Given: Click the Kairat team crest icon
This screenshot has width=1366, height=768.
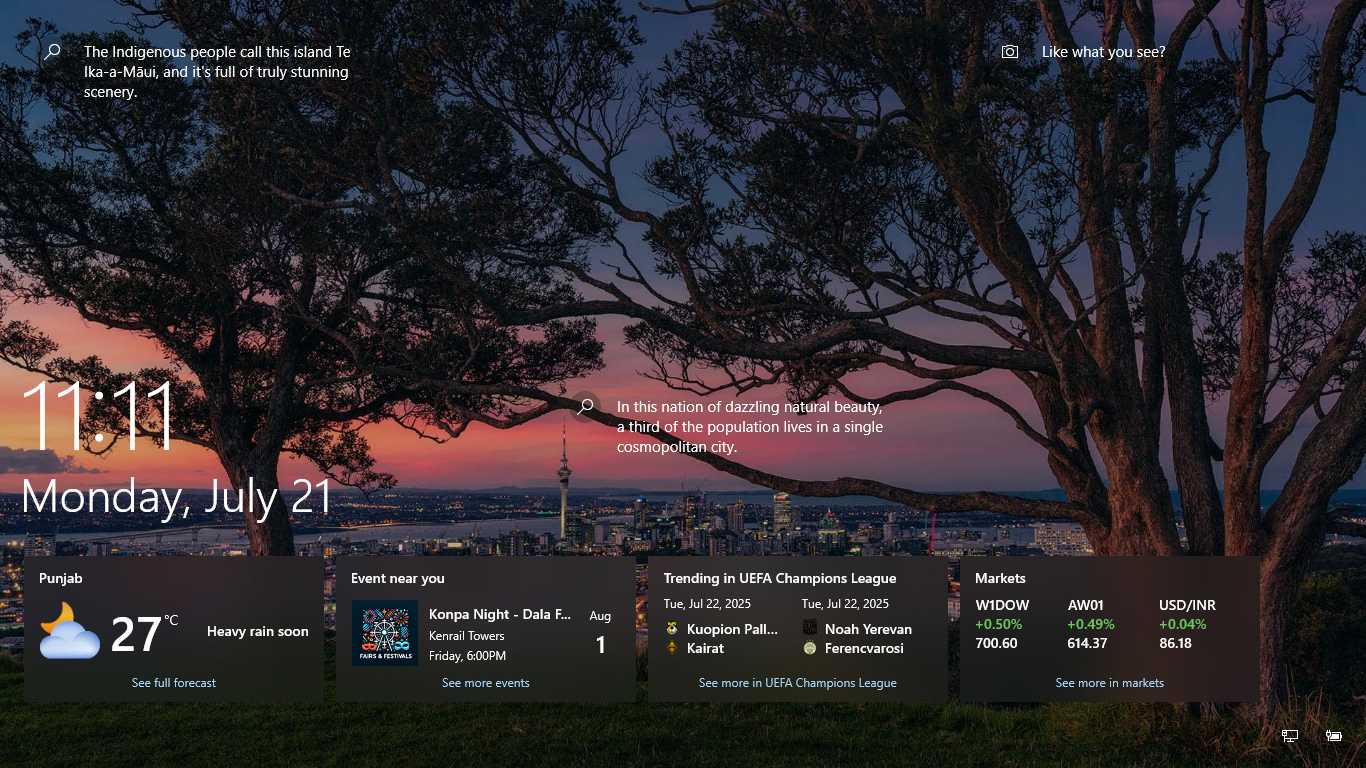Looking at the screenshot, I should [672, 648].
